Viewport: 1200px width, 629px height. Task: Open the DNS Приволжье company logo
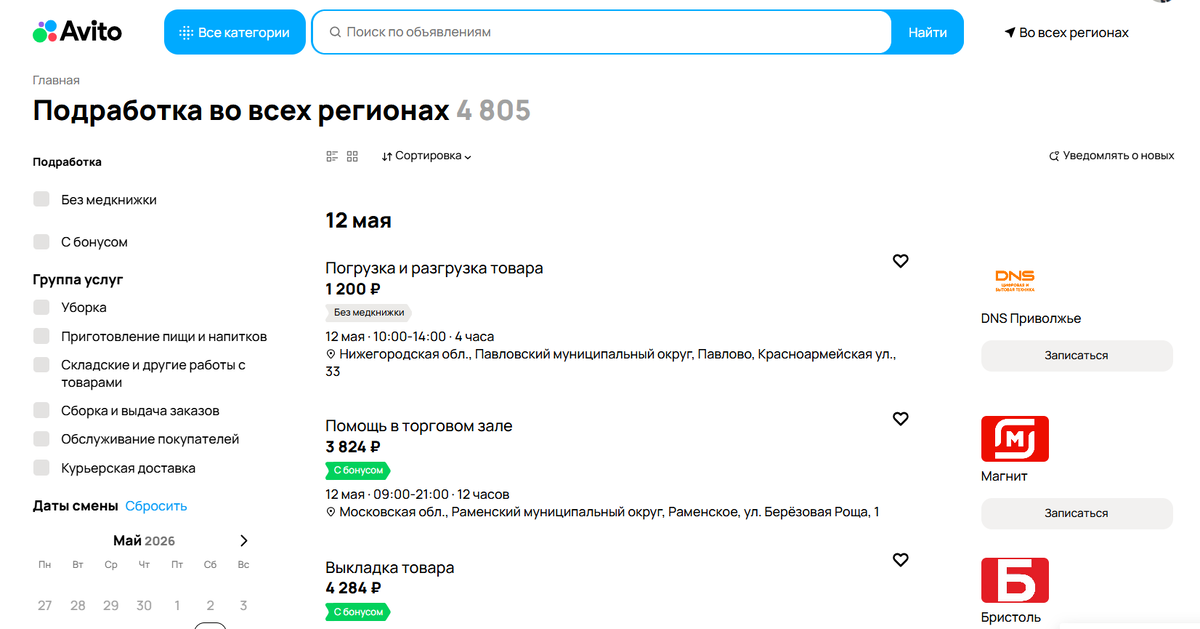coord(1015,281)
